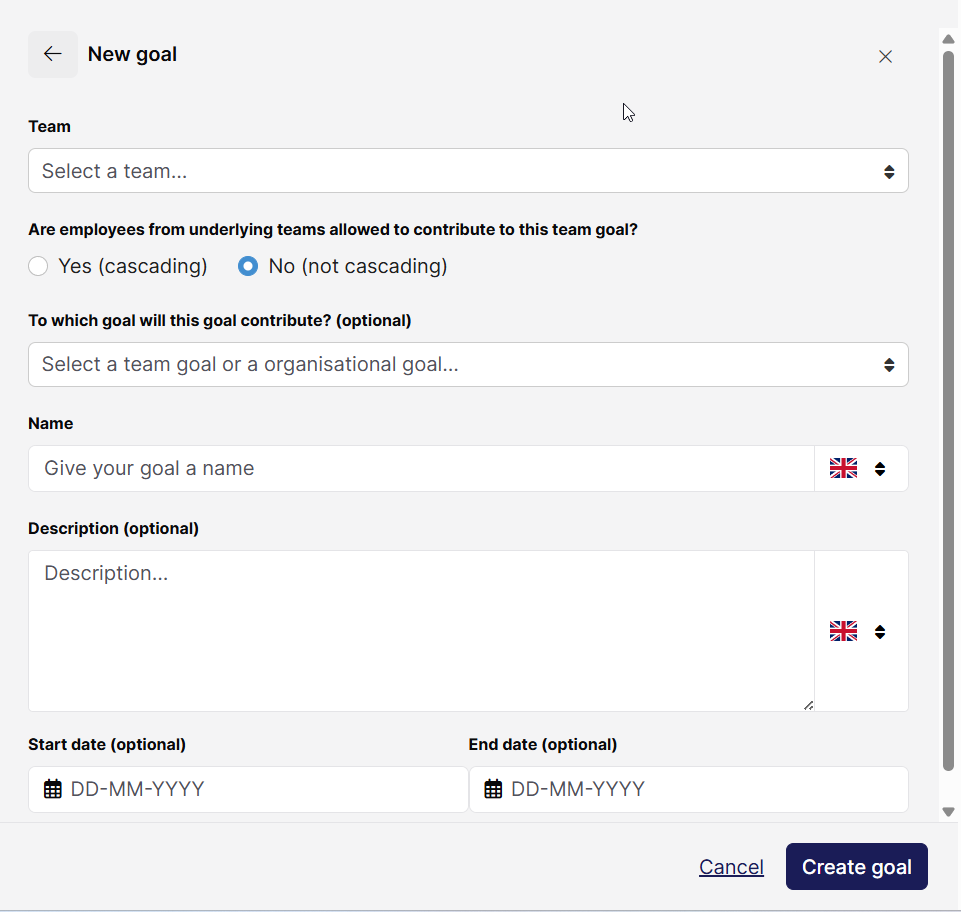Click the scrollbar up arrow
Viewport: 961px width, 912px height.
tap(948, 39)
